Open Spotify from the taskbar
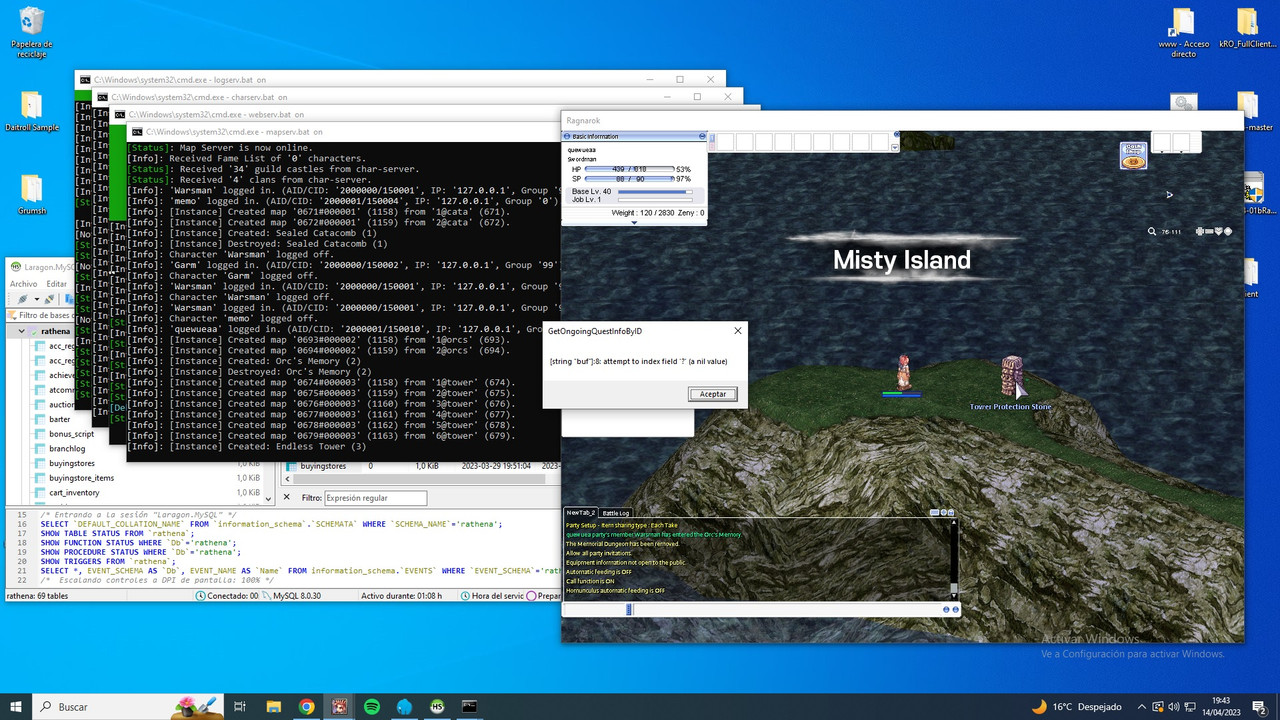The width and height of the screenshot is (1280, 720). [x=371, y=706]
